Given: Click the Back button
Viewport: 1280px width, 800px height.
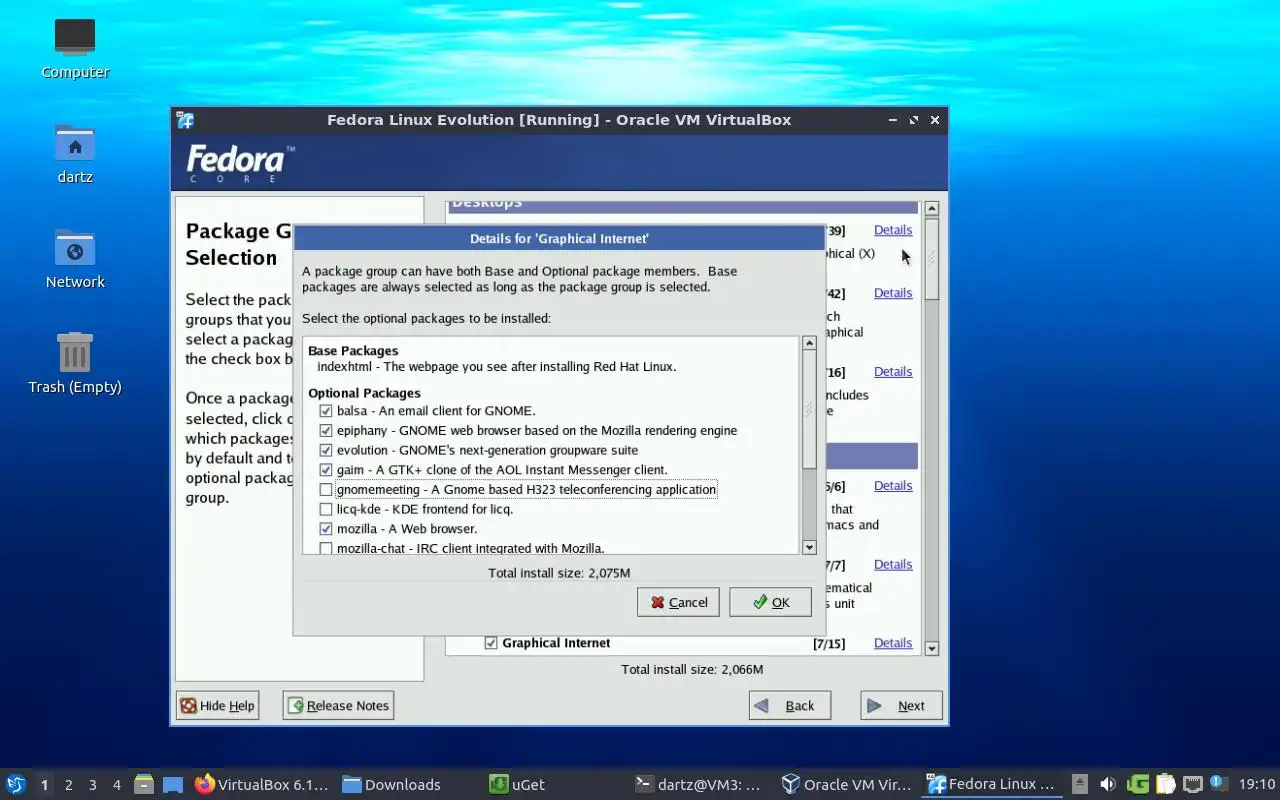Looking at the screenshot, I should coord(790,705).
